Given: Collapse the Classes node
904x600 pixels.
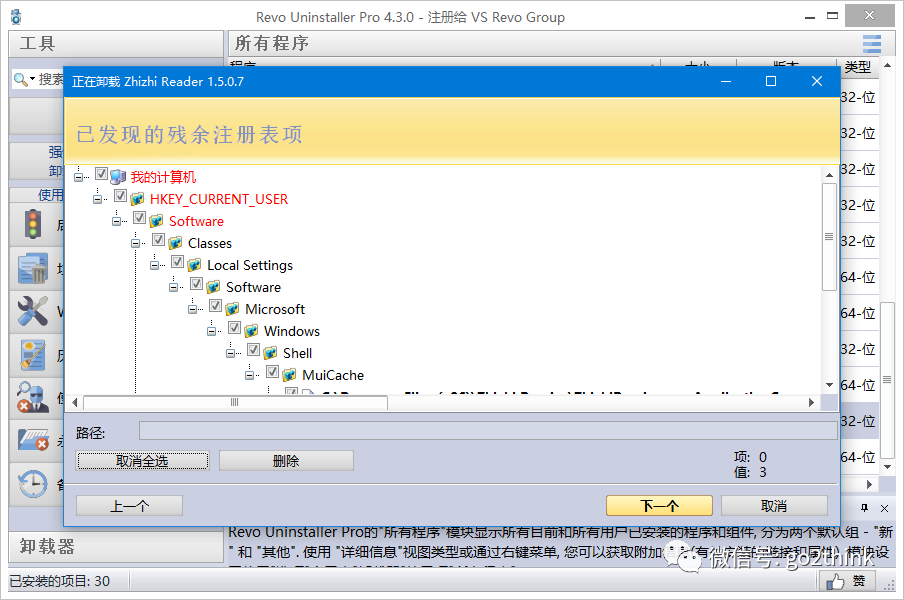Looking at the screenshot, I should click(x=135, y=243).
